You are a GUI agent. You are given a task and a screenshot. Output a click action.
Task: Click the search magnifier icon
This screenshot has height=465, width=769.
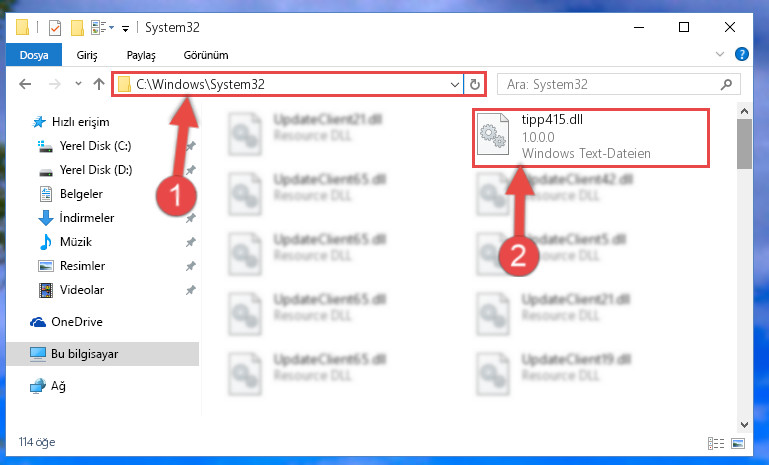[x=726, y=84]
